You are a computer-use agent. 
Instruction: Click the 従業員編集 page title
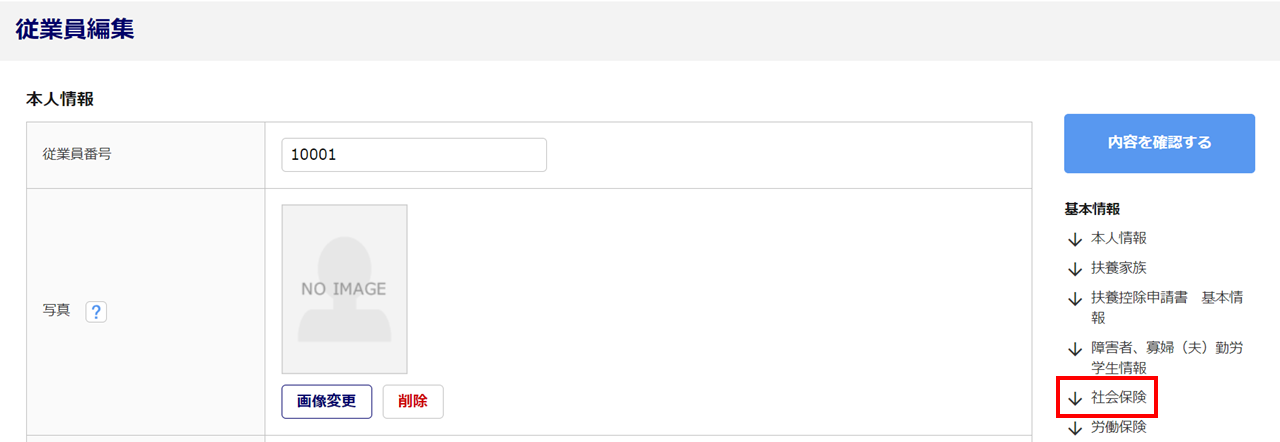click(x=75, y=30)
